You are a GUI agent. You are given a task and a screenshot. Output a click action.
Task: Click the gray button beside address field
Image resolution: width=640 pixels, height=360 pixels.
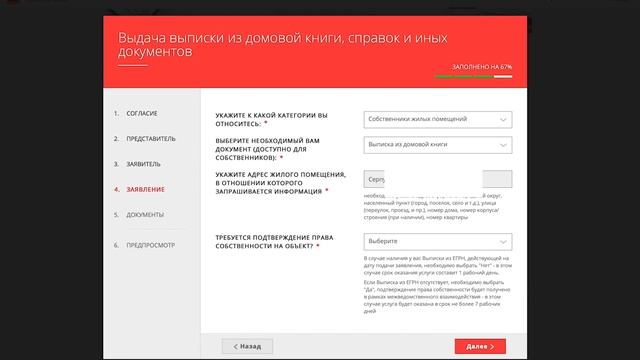(497, 179)
